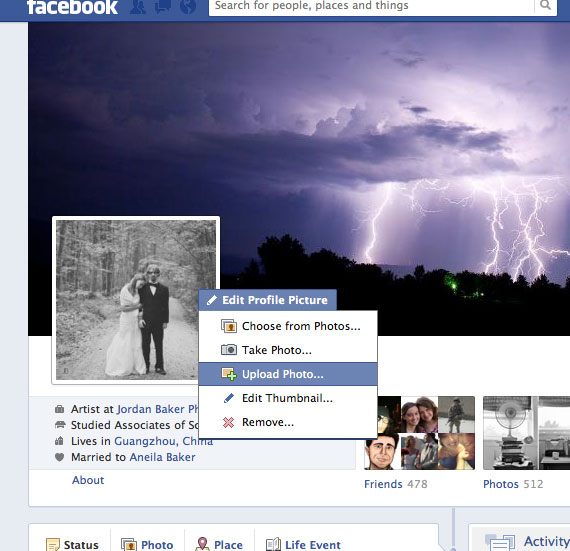Click the graduation icon beside Studied
This screenshot has height=551, width=570.
coord(60,425)
